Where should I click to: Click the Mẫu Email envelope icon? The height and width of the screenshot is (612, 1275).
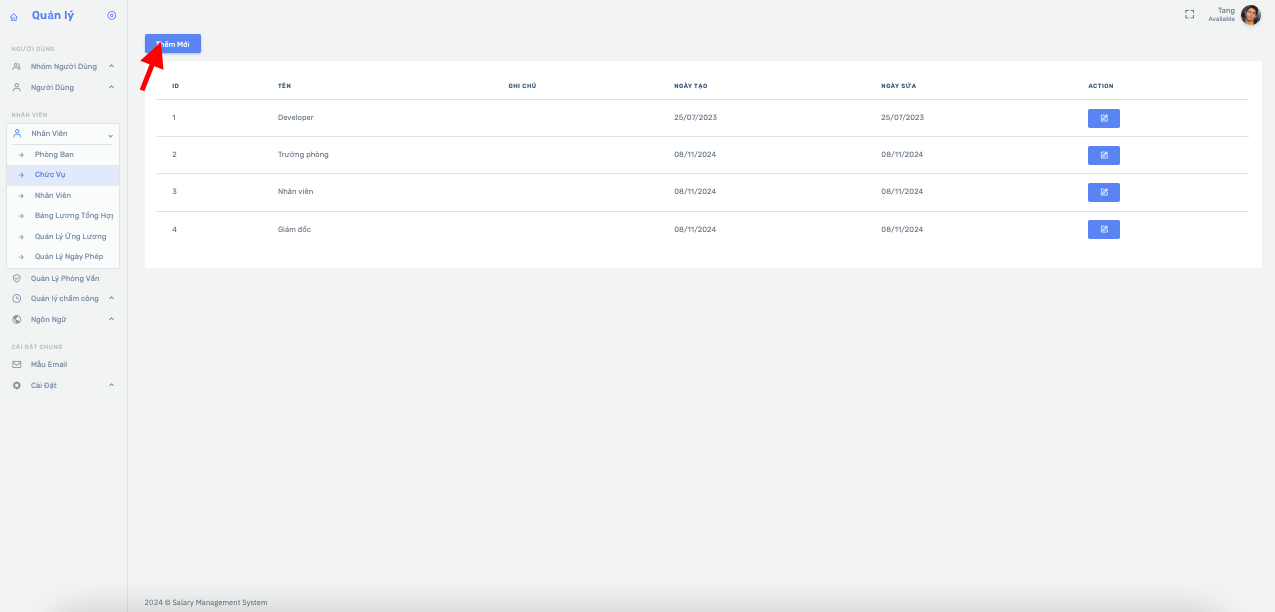[17, 364]
